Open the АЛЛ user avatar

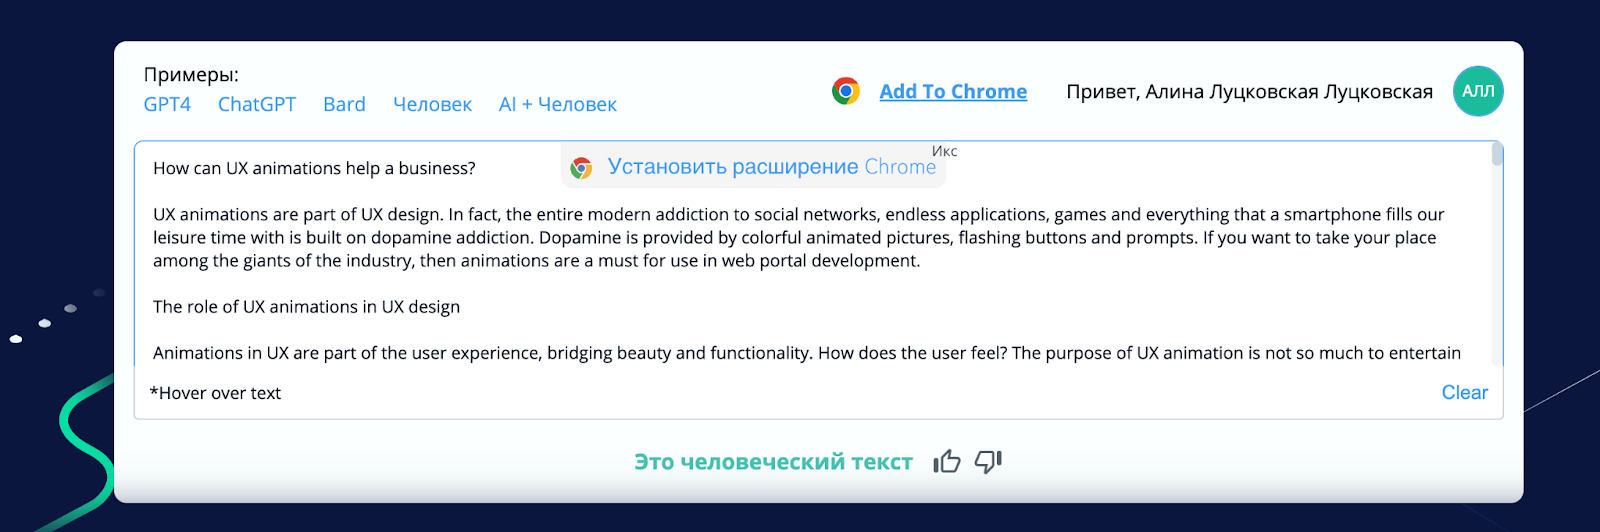tap(1478, 91)
